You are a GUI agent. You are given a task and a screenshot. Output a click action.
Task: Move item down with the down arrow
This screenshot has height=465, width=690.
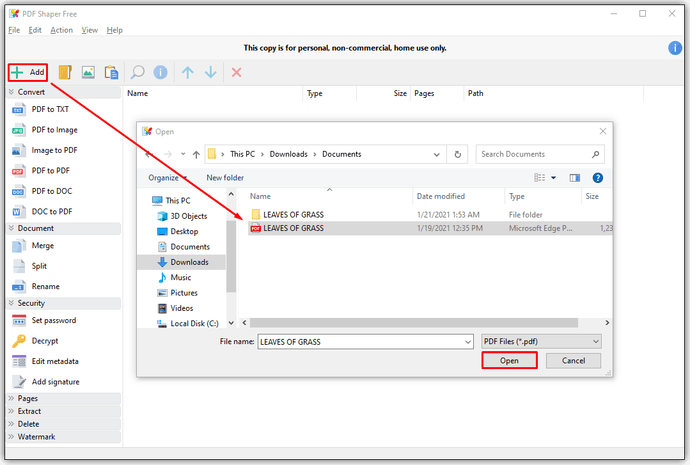pyautogui.click(x=211, y=72)
